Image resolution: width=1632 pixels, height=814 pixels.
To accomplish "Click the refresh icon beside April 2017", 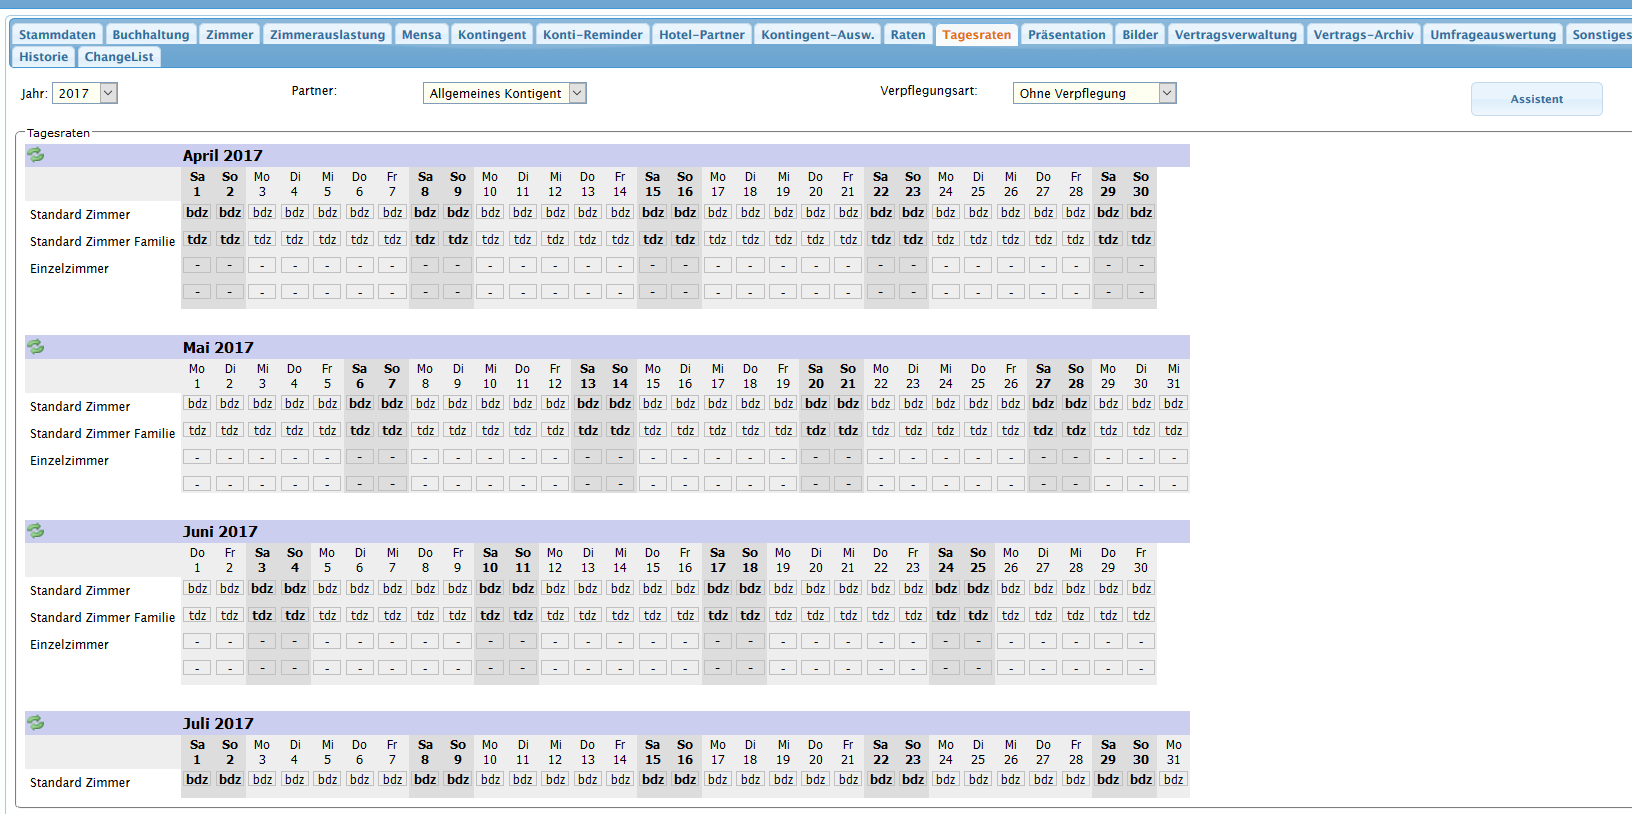I will (36, 155).
